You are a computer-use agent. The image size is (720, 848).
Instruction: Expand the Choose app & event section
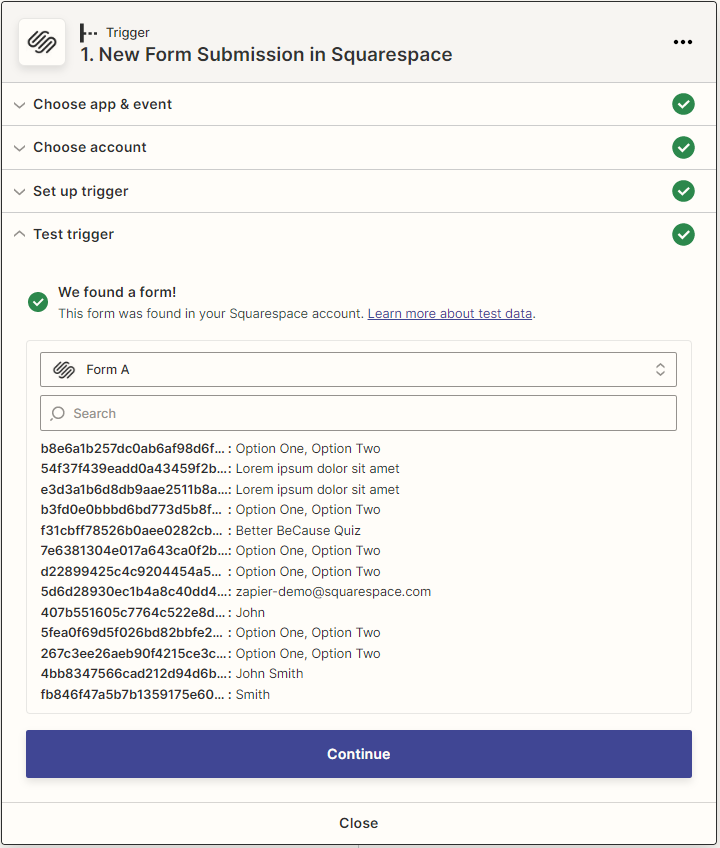359,104
